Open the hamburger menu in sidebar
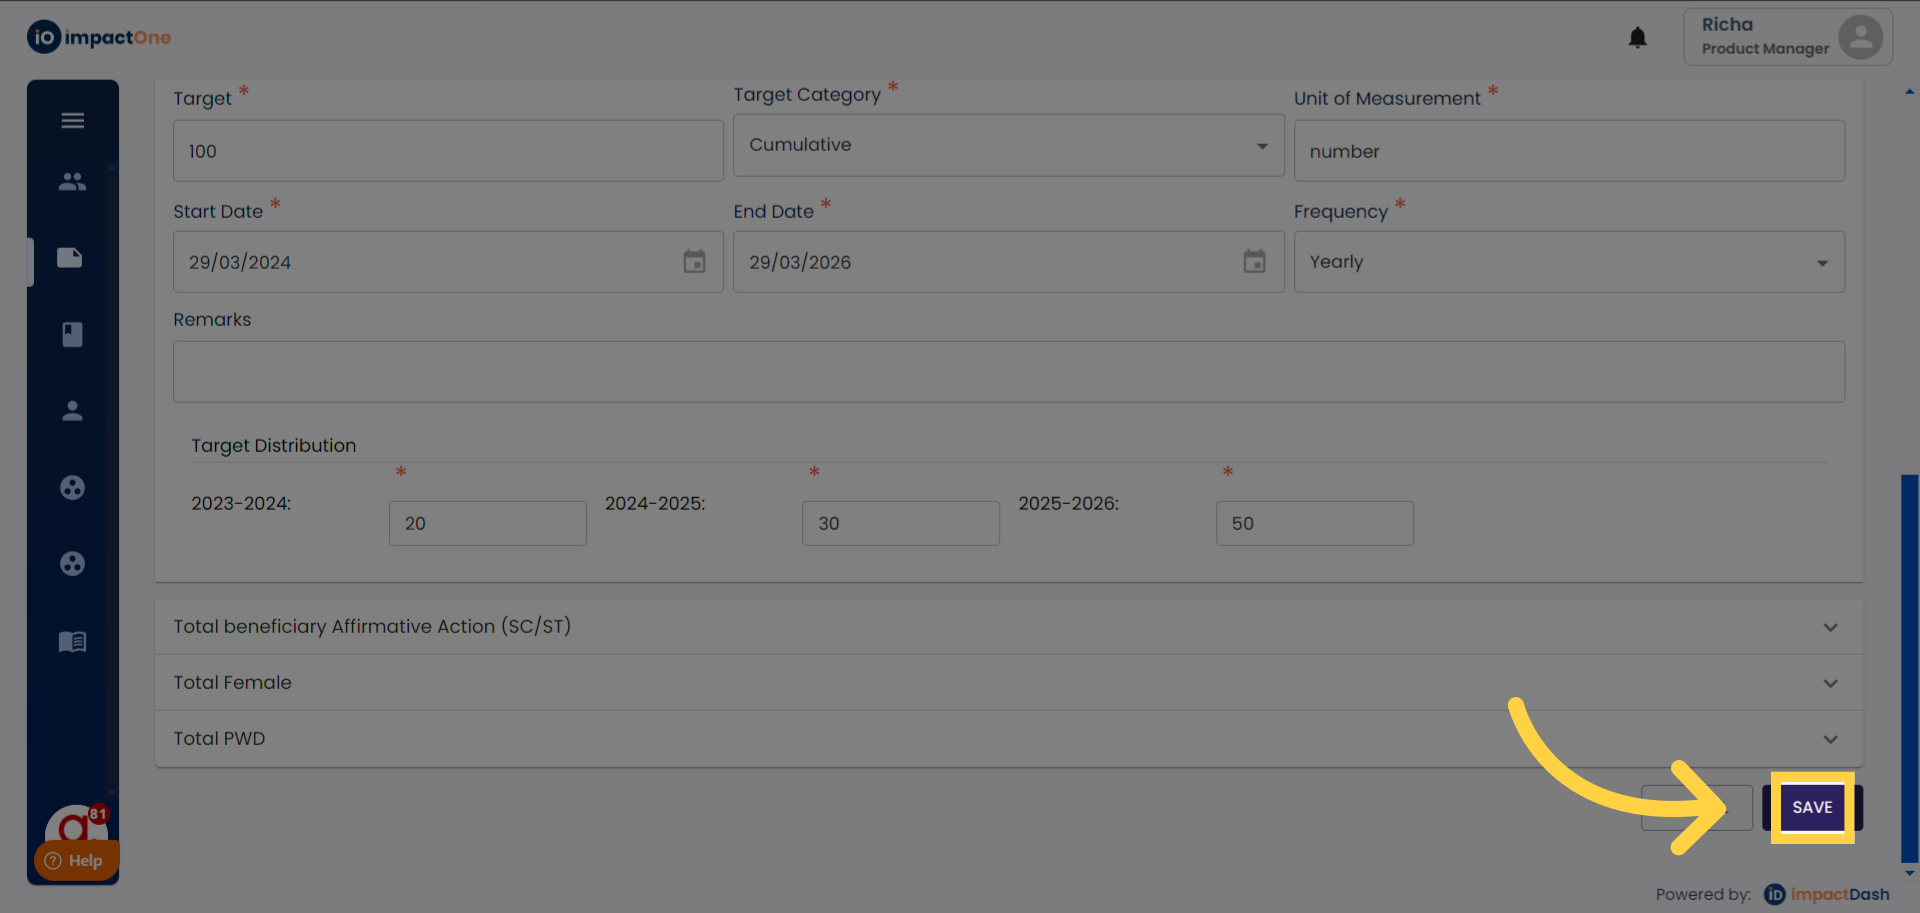The height and width of the screenshot is (913, 1920). pos(72,121)
